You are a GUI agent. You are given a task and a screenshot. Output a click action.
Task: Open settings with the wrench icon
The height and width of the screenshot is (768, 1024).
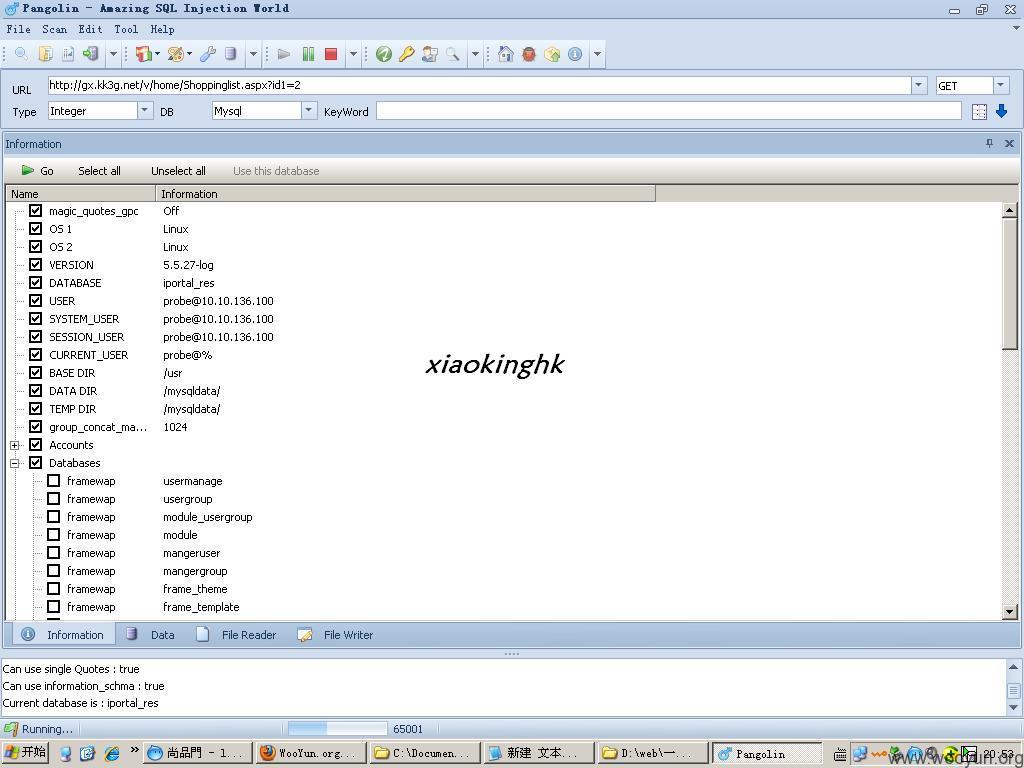[208, 54]
